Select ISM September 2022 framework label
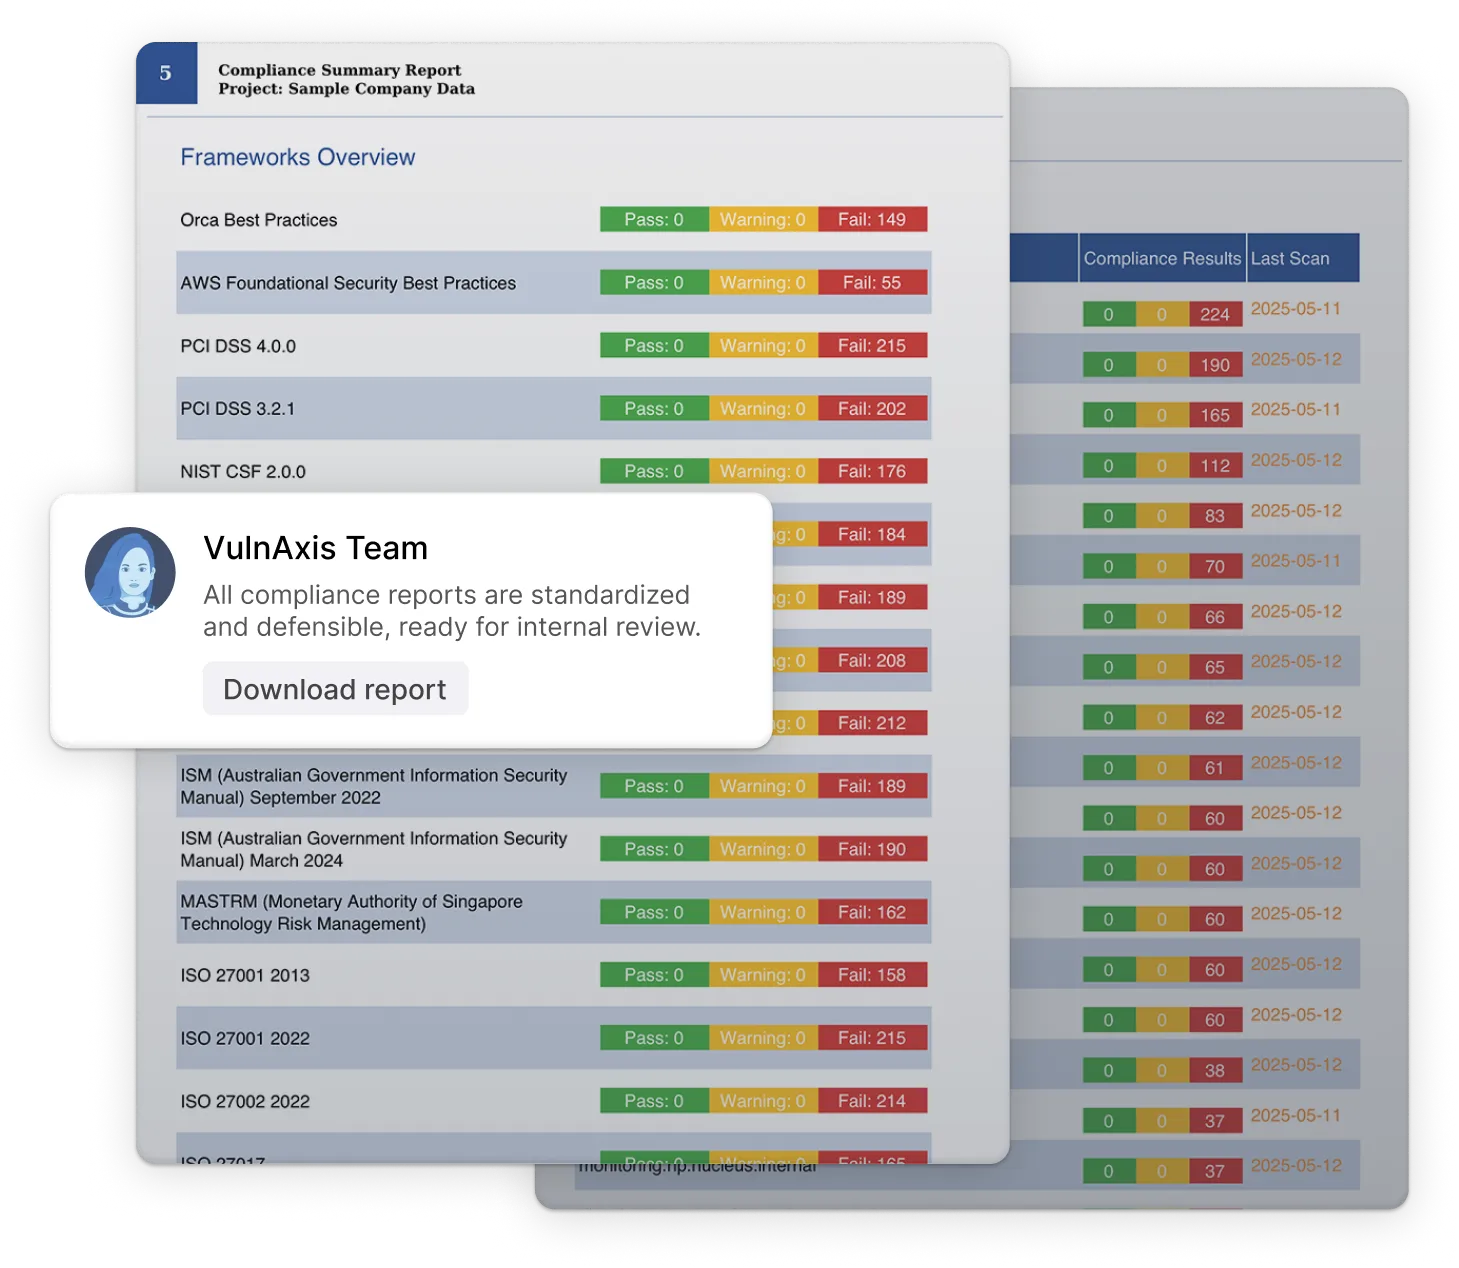The height and width of the screenshot is (1268, 1459). [373, 786]
